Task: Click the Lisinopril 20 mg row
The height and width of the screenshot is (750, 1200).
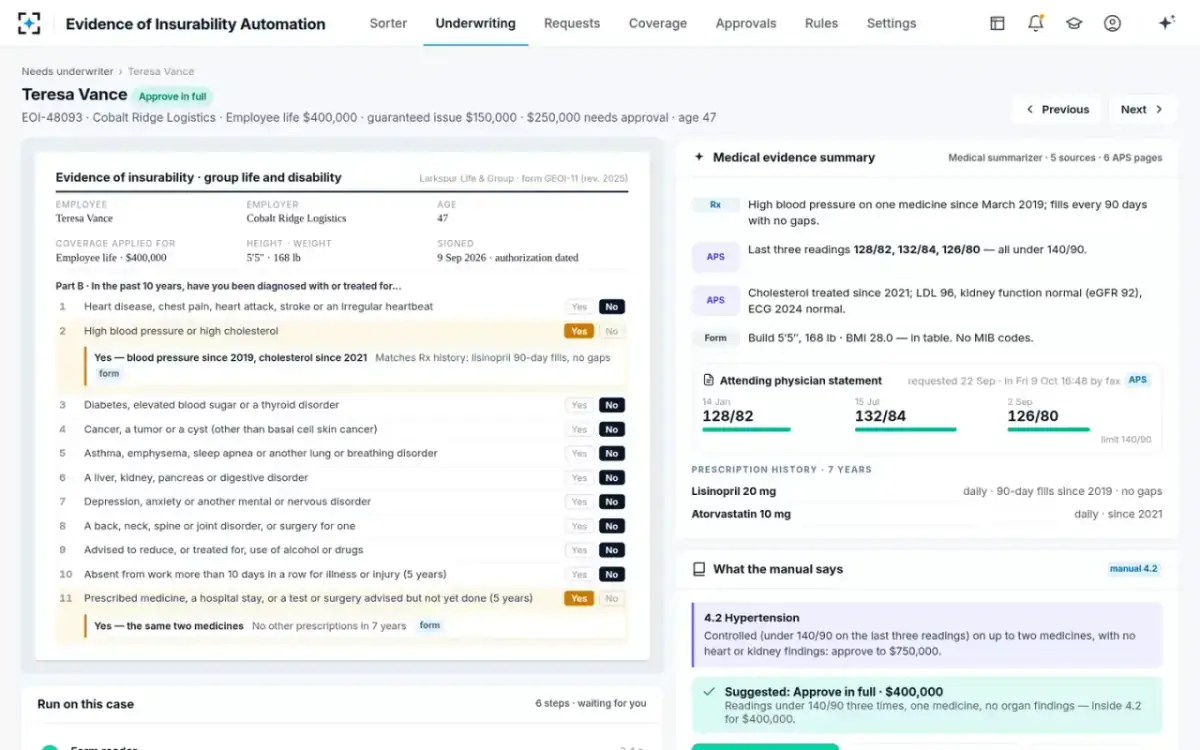Action: (927, 491)
